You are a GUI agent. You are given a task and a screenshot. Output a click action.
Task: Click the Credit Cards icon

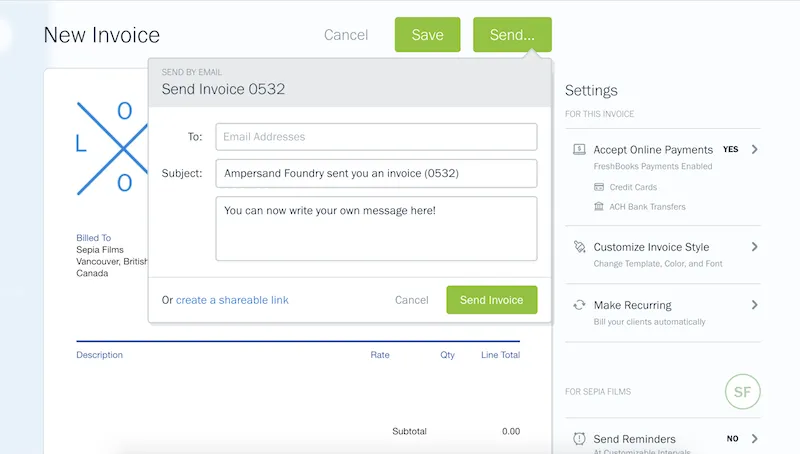[599, 187]
